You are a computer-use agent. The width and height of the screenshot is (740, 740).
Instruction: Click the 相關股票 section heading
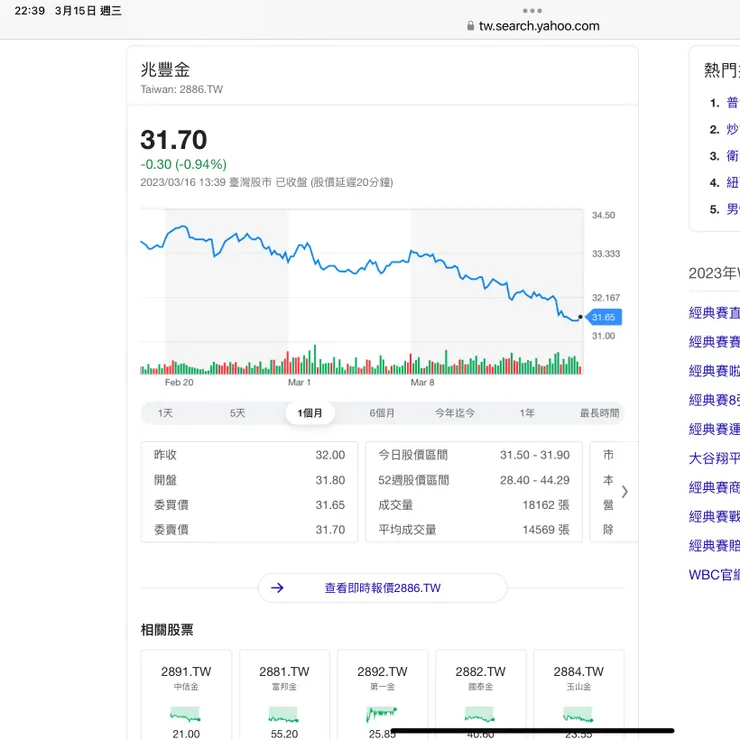coord(167,630)
